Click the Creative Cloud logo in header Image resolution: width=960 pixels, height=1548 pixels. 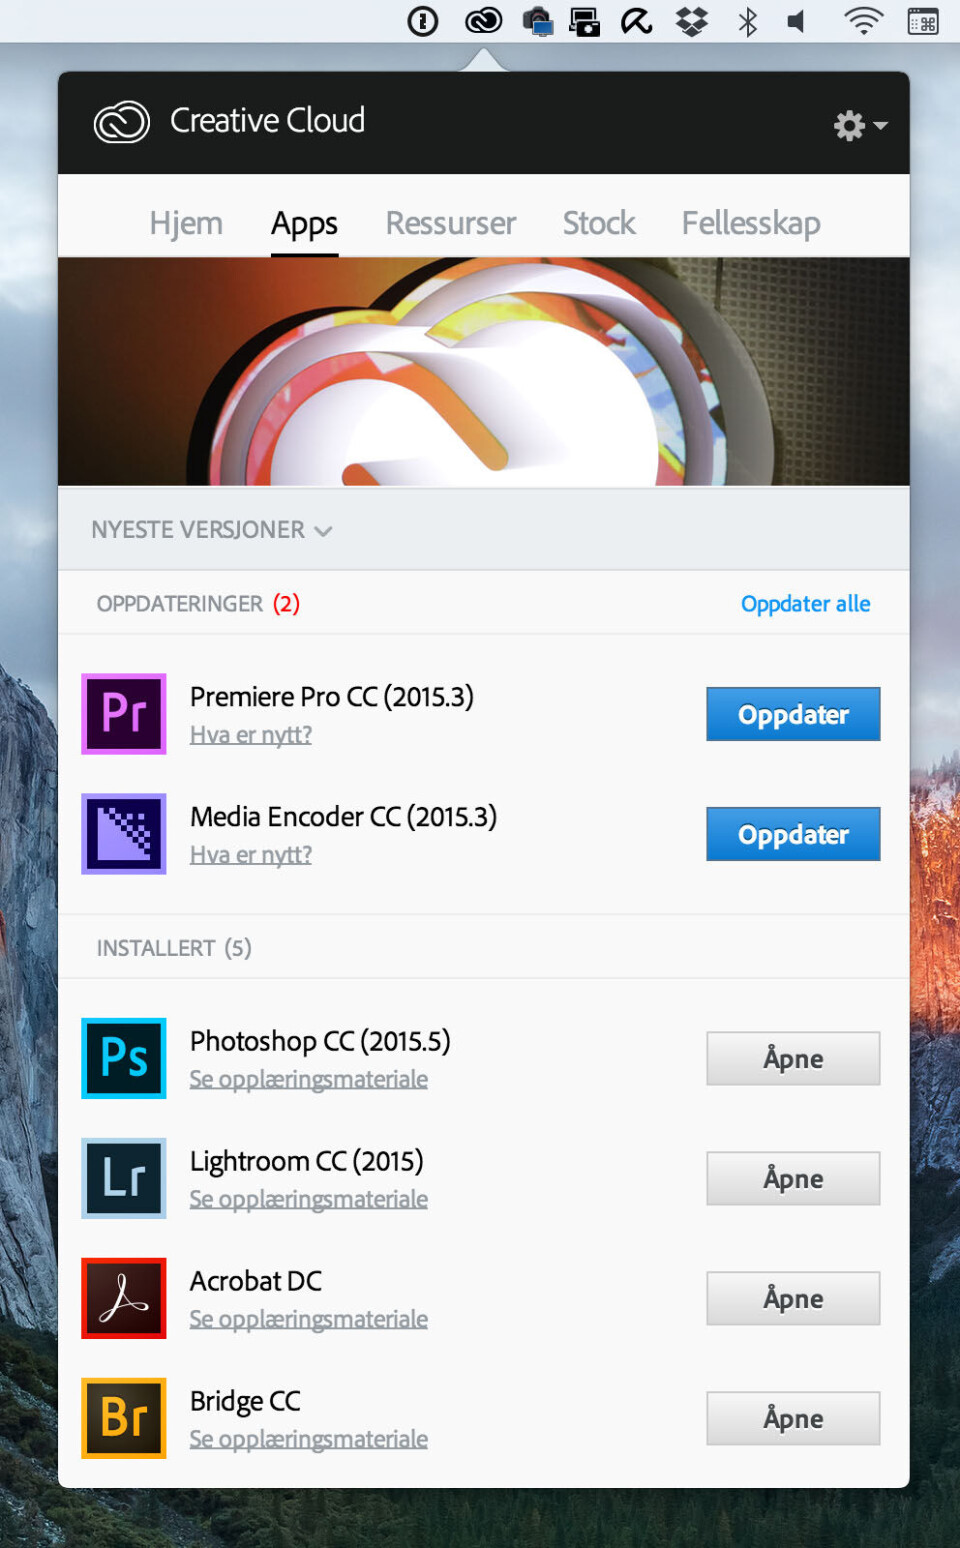(x=122, y=122)
